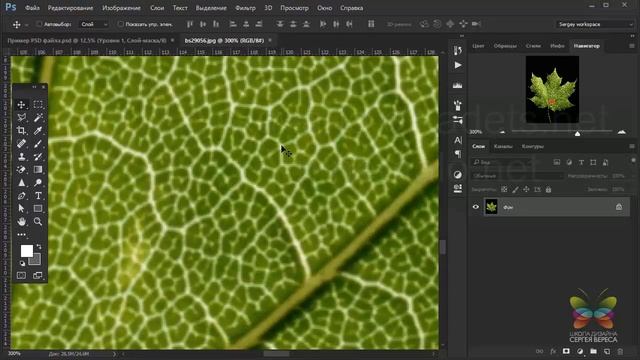
Task: Reset default foreground and background colors
Action: click(22, 263)
